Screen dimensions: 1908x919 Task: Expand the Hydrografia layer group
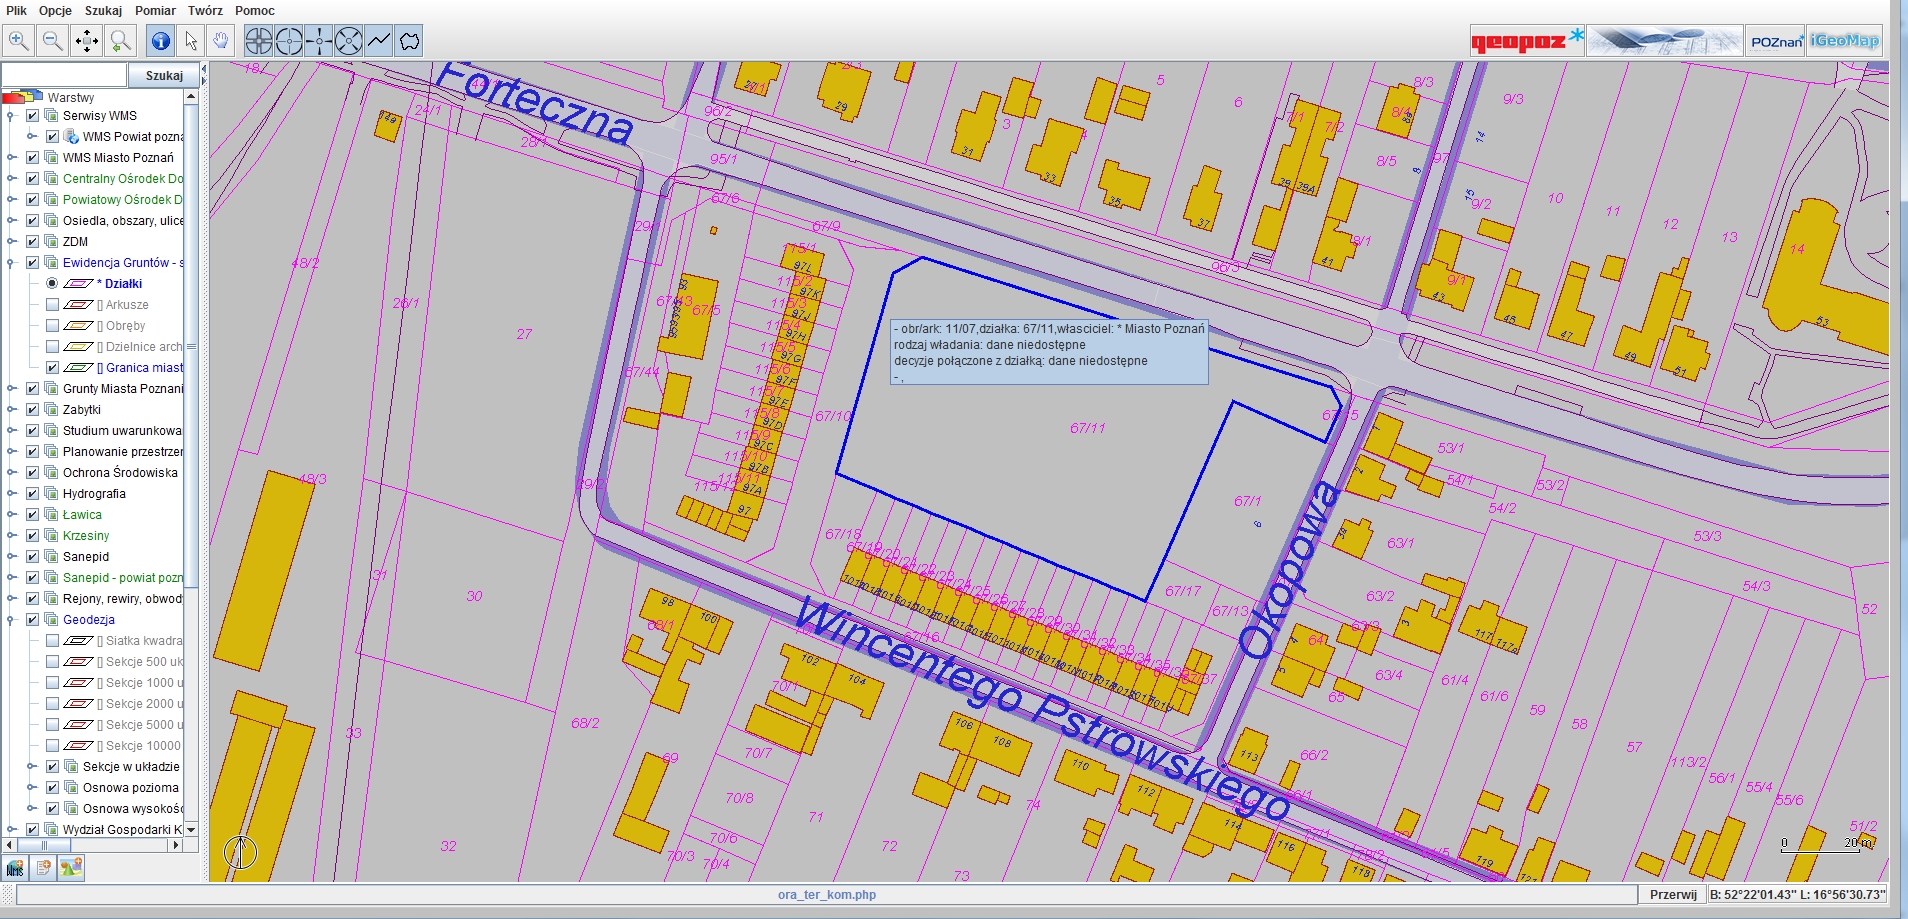pyautogui.click(x=12, y=494)
